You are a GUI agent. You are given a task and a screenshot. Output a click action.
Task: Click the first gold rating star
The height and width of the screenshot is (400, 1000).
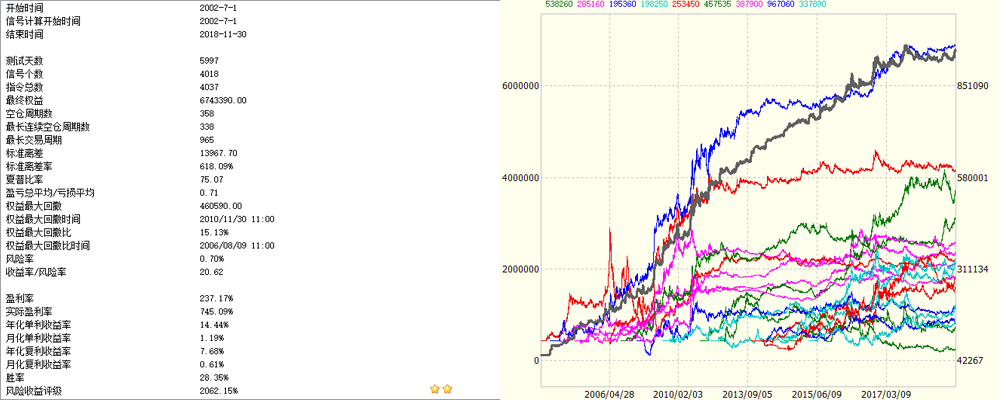coord(435,388)
